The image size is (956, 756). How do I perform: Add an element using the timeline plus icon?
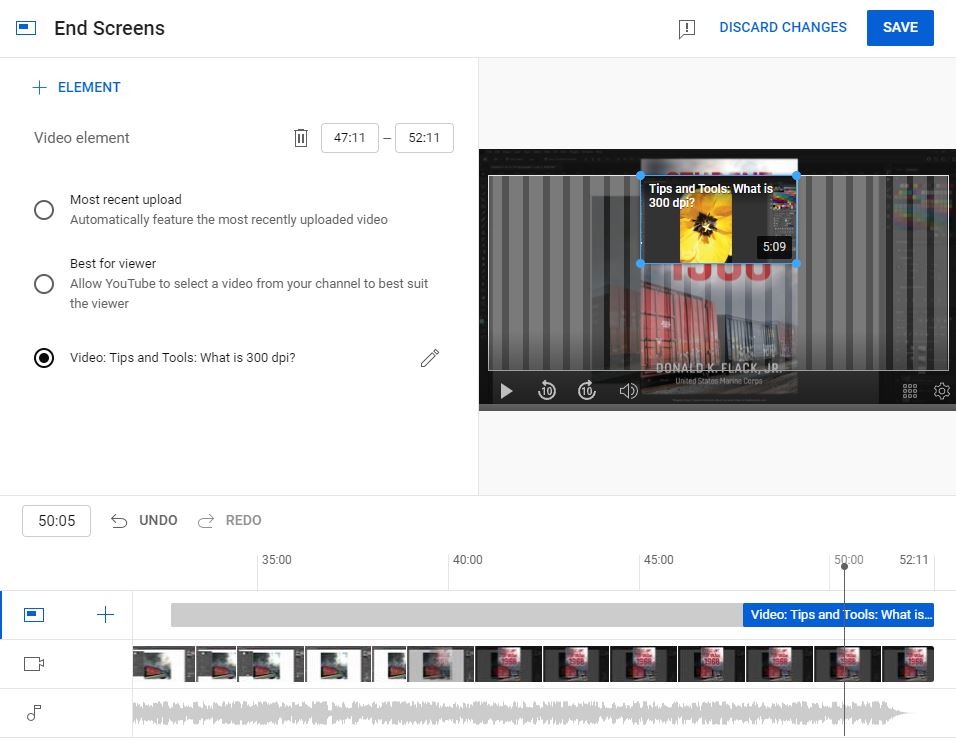[x=105, y=615]
